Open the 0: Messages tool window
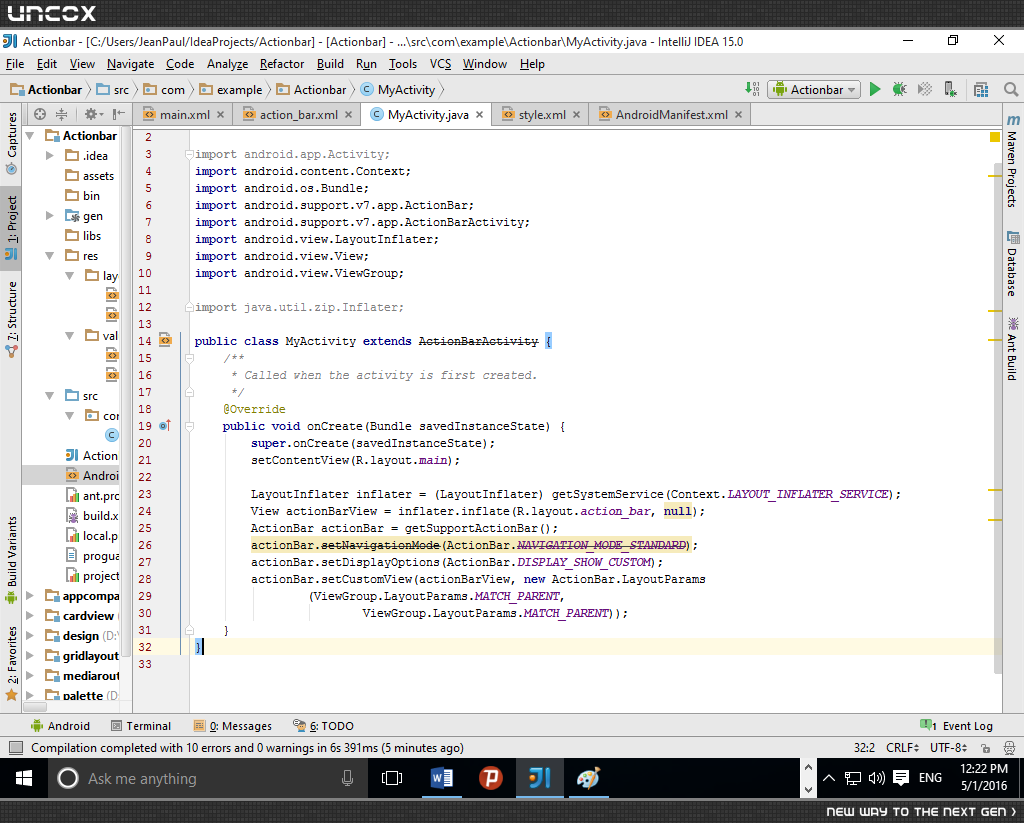 coord(233,726)
